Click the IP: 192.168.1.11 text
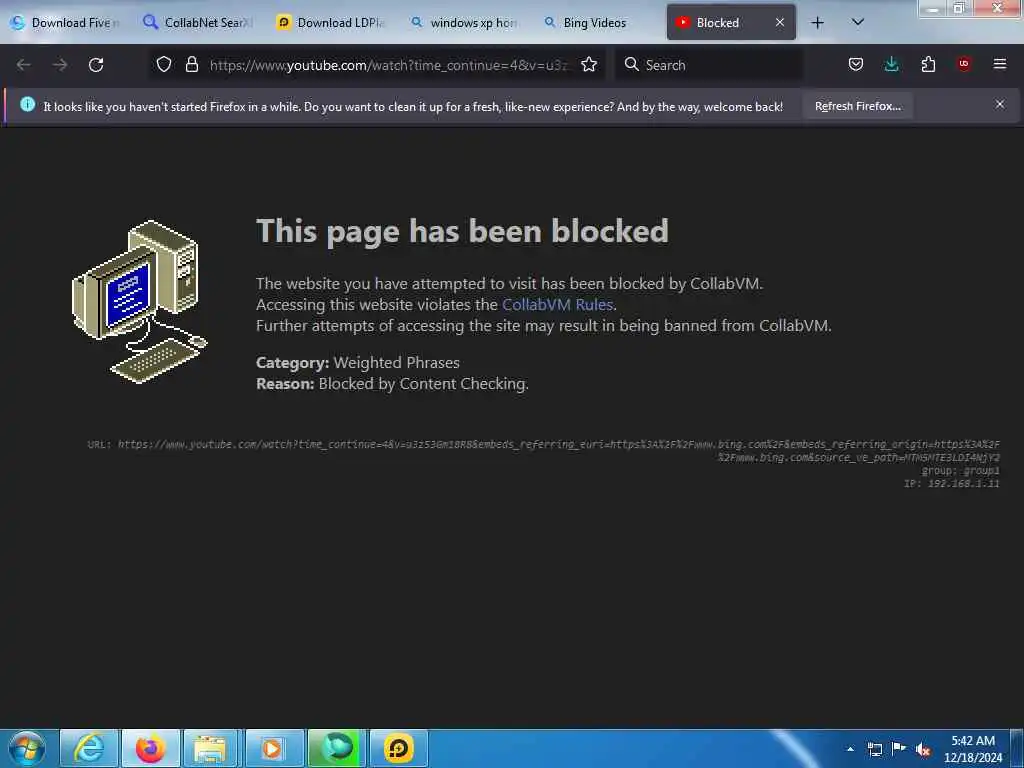This screenshot has width=1024, height=768. [x=952, y=484]
